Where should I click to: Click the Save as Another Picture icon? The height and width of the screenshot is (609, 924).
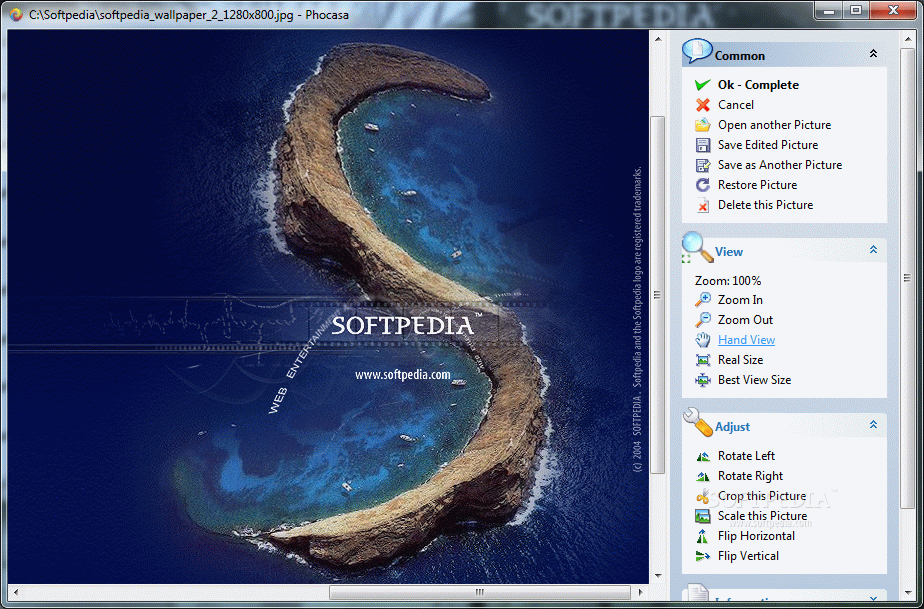702,165
